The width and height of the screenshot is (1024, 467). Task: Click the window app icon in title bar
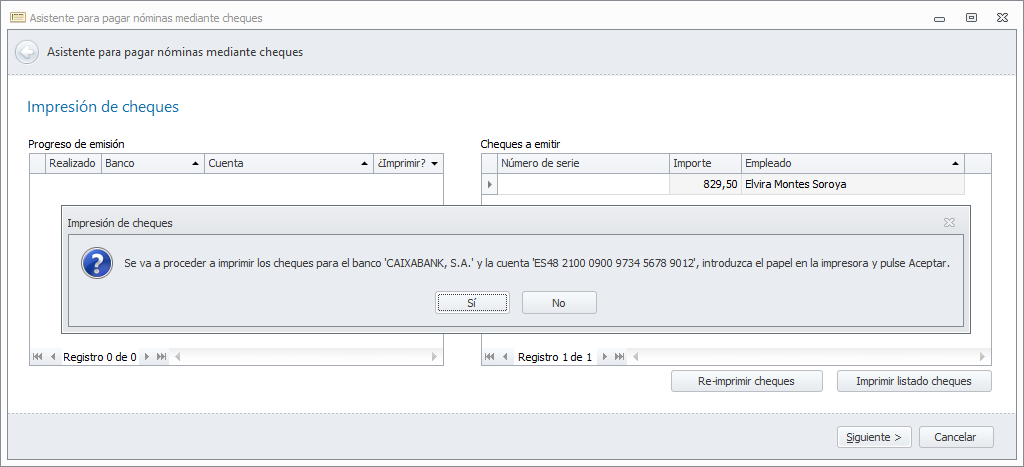[18, 18]
